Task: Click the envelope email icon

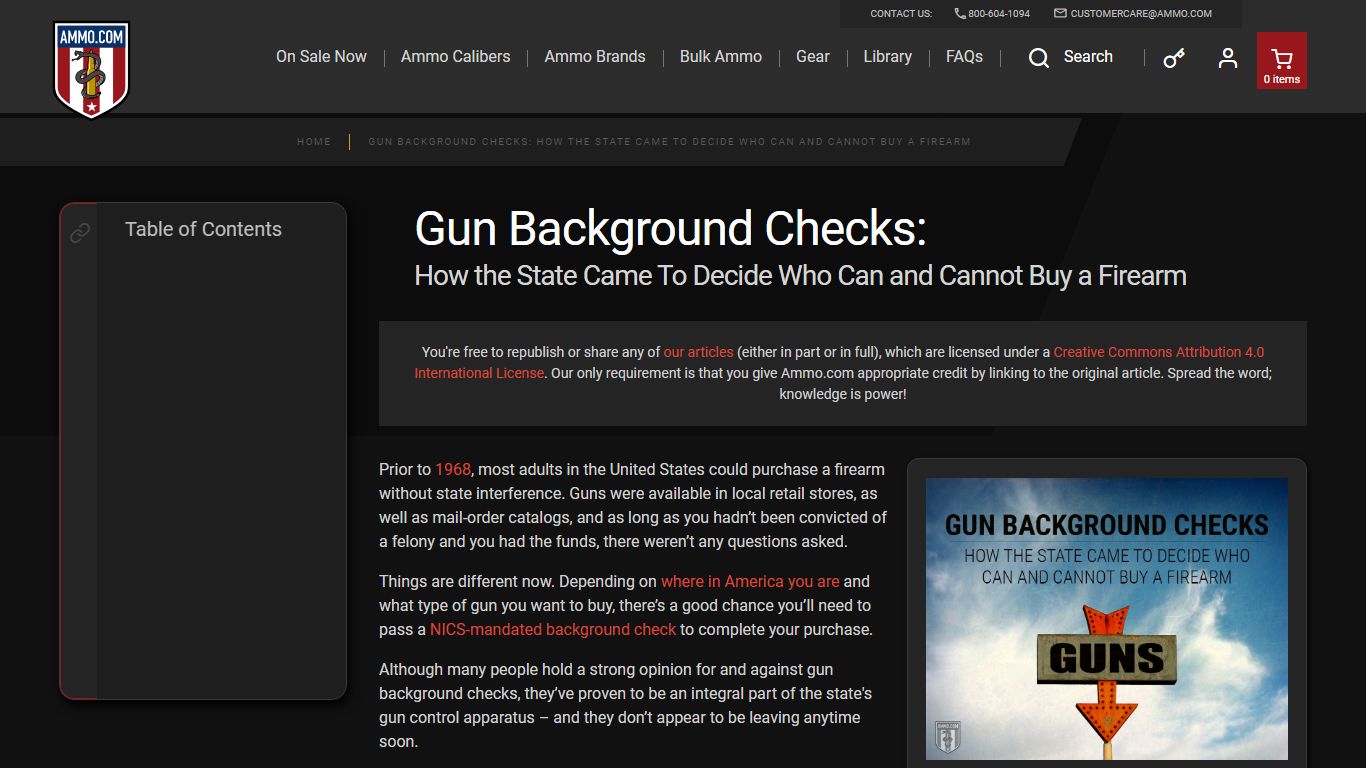Action: click(x=1060, y=14)
